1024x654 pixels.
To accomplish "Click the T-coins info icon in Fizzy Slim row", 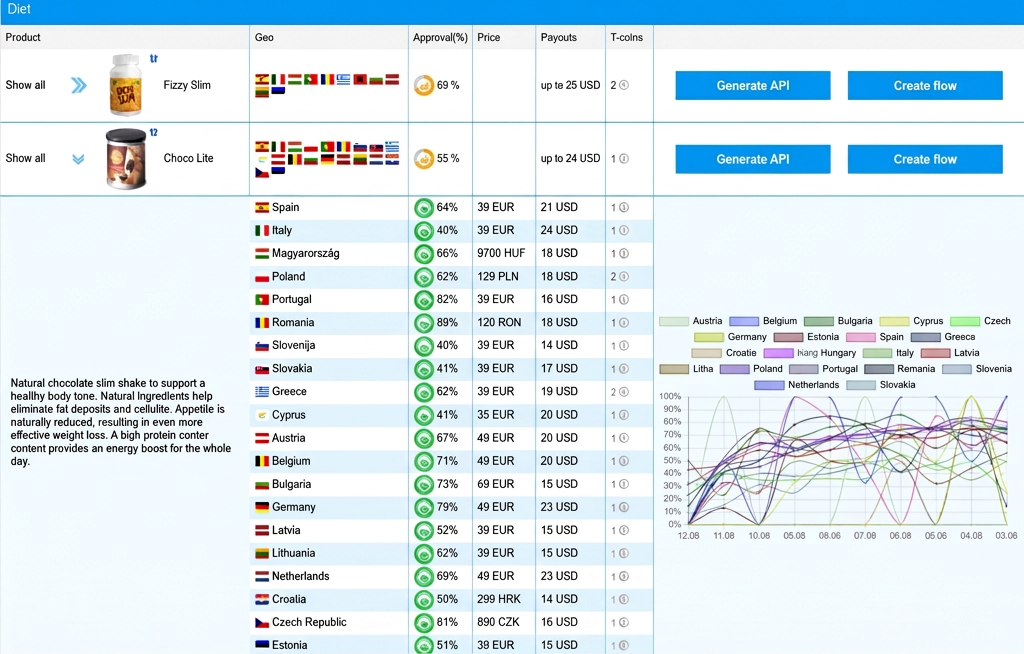I will 624,85.
